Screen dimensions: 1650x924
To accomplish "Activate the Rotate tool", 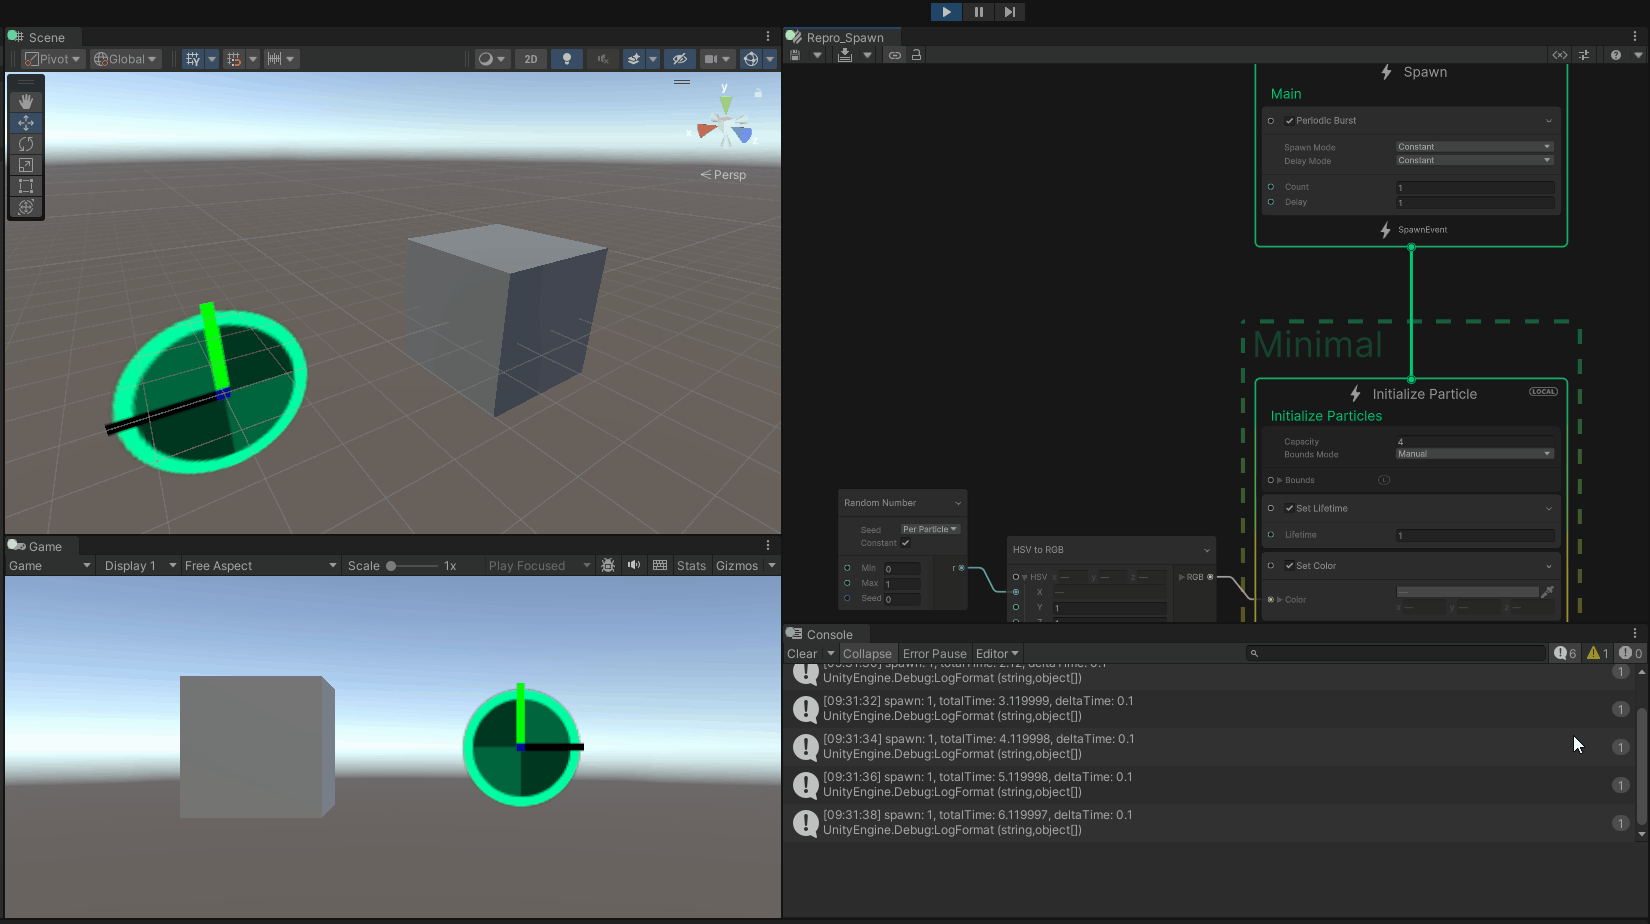I will coord(26,144).
